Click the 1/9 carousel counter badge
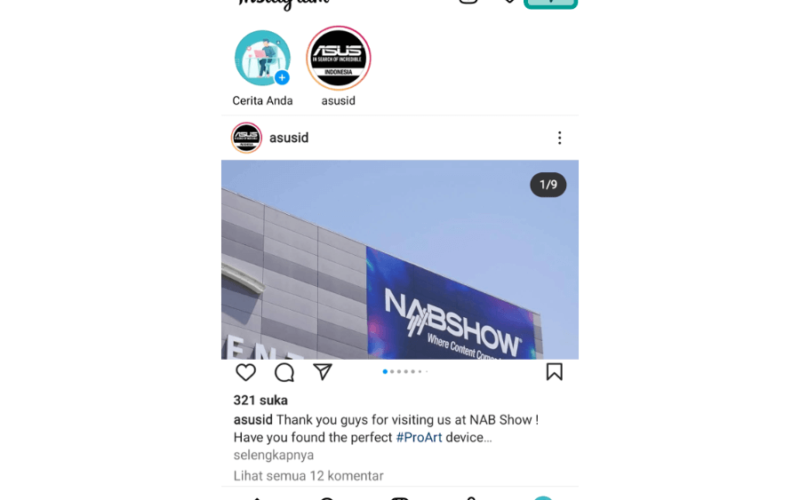Screen dimensions: 800x500 click(x=548, y=185)
